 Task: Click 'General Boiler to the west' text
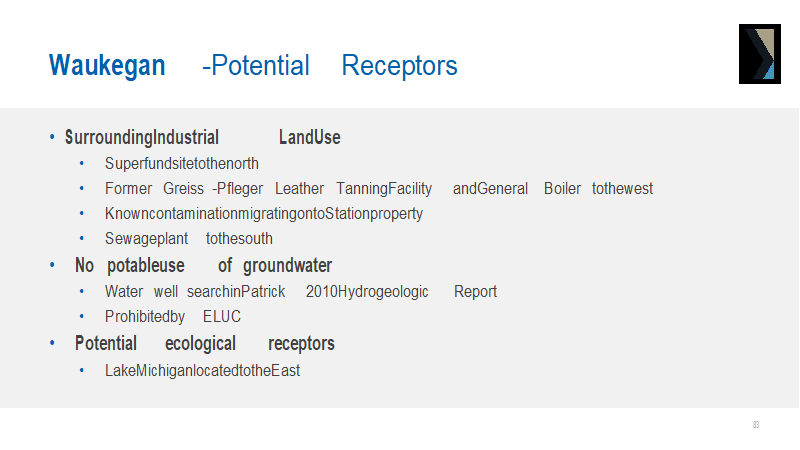(x=553, y=188)
